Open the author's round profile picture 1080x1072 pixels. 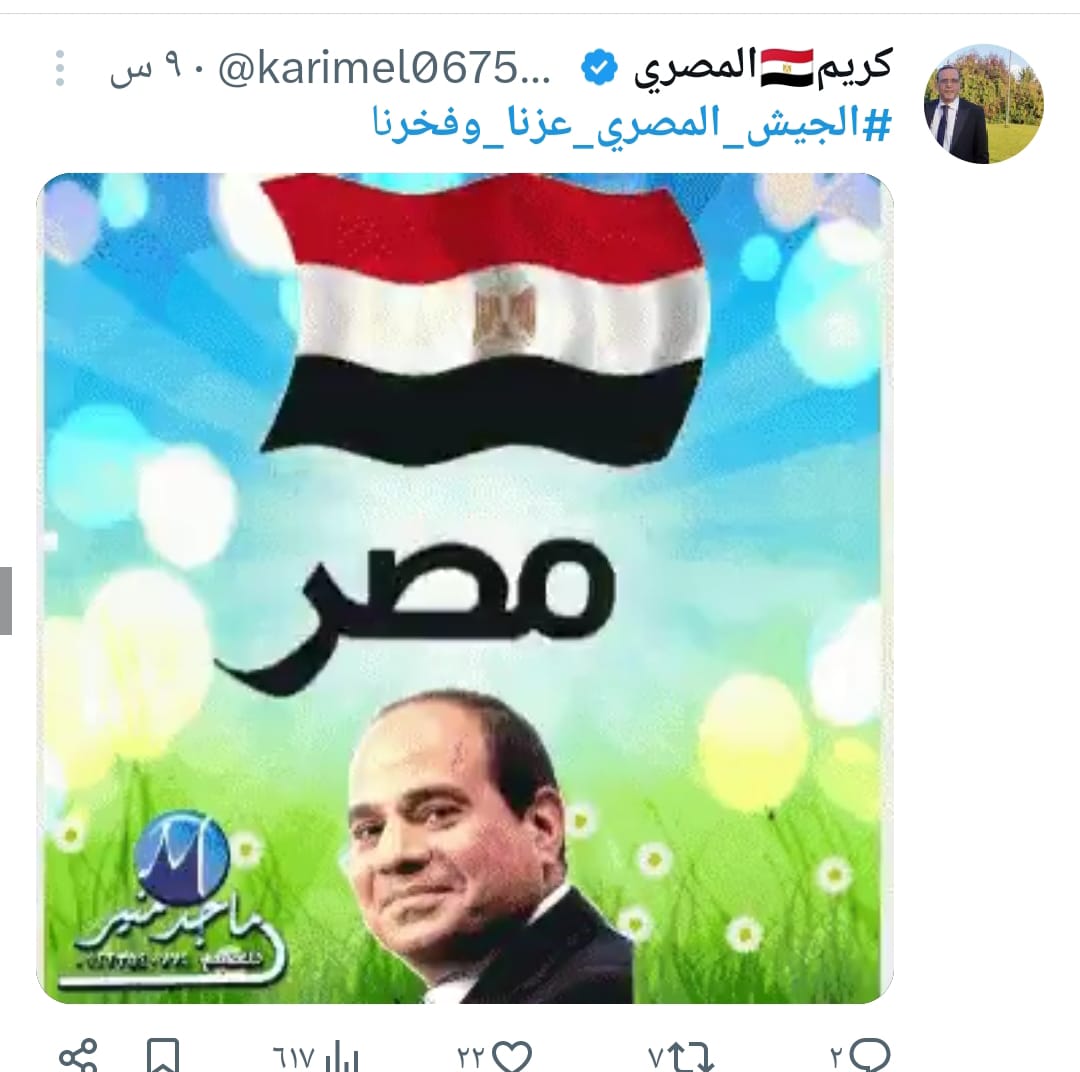[x=984, y=104]
